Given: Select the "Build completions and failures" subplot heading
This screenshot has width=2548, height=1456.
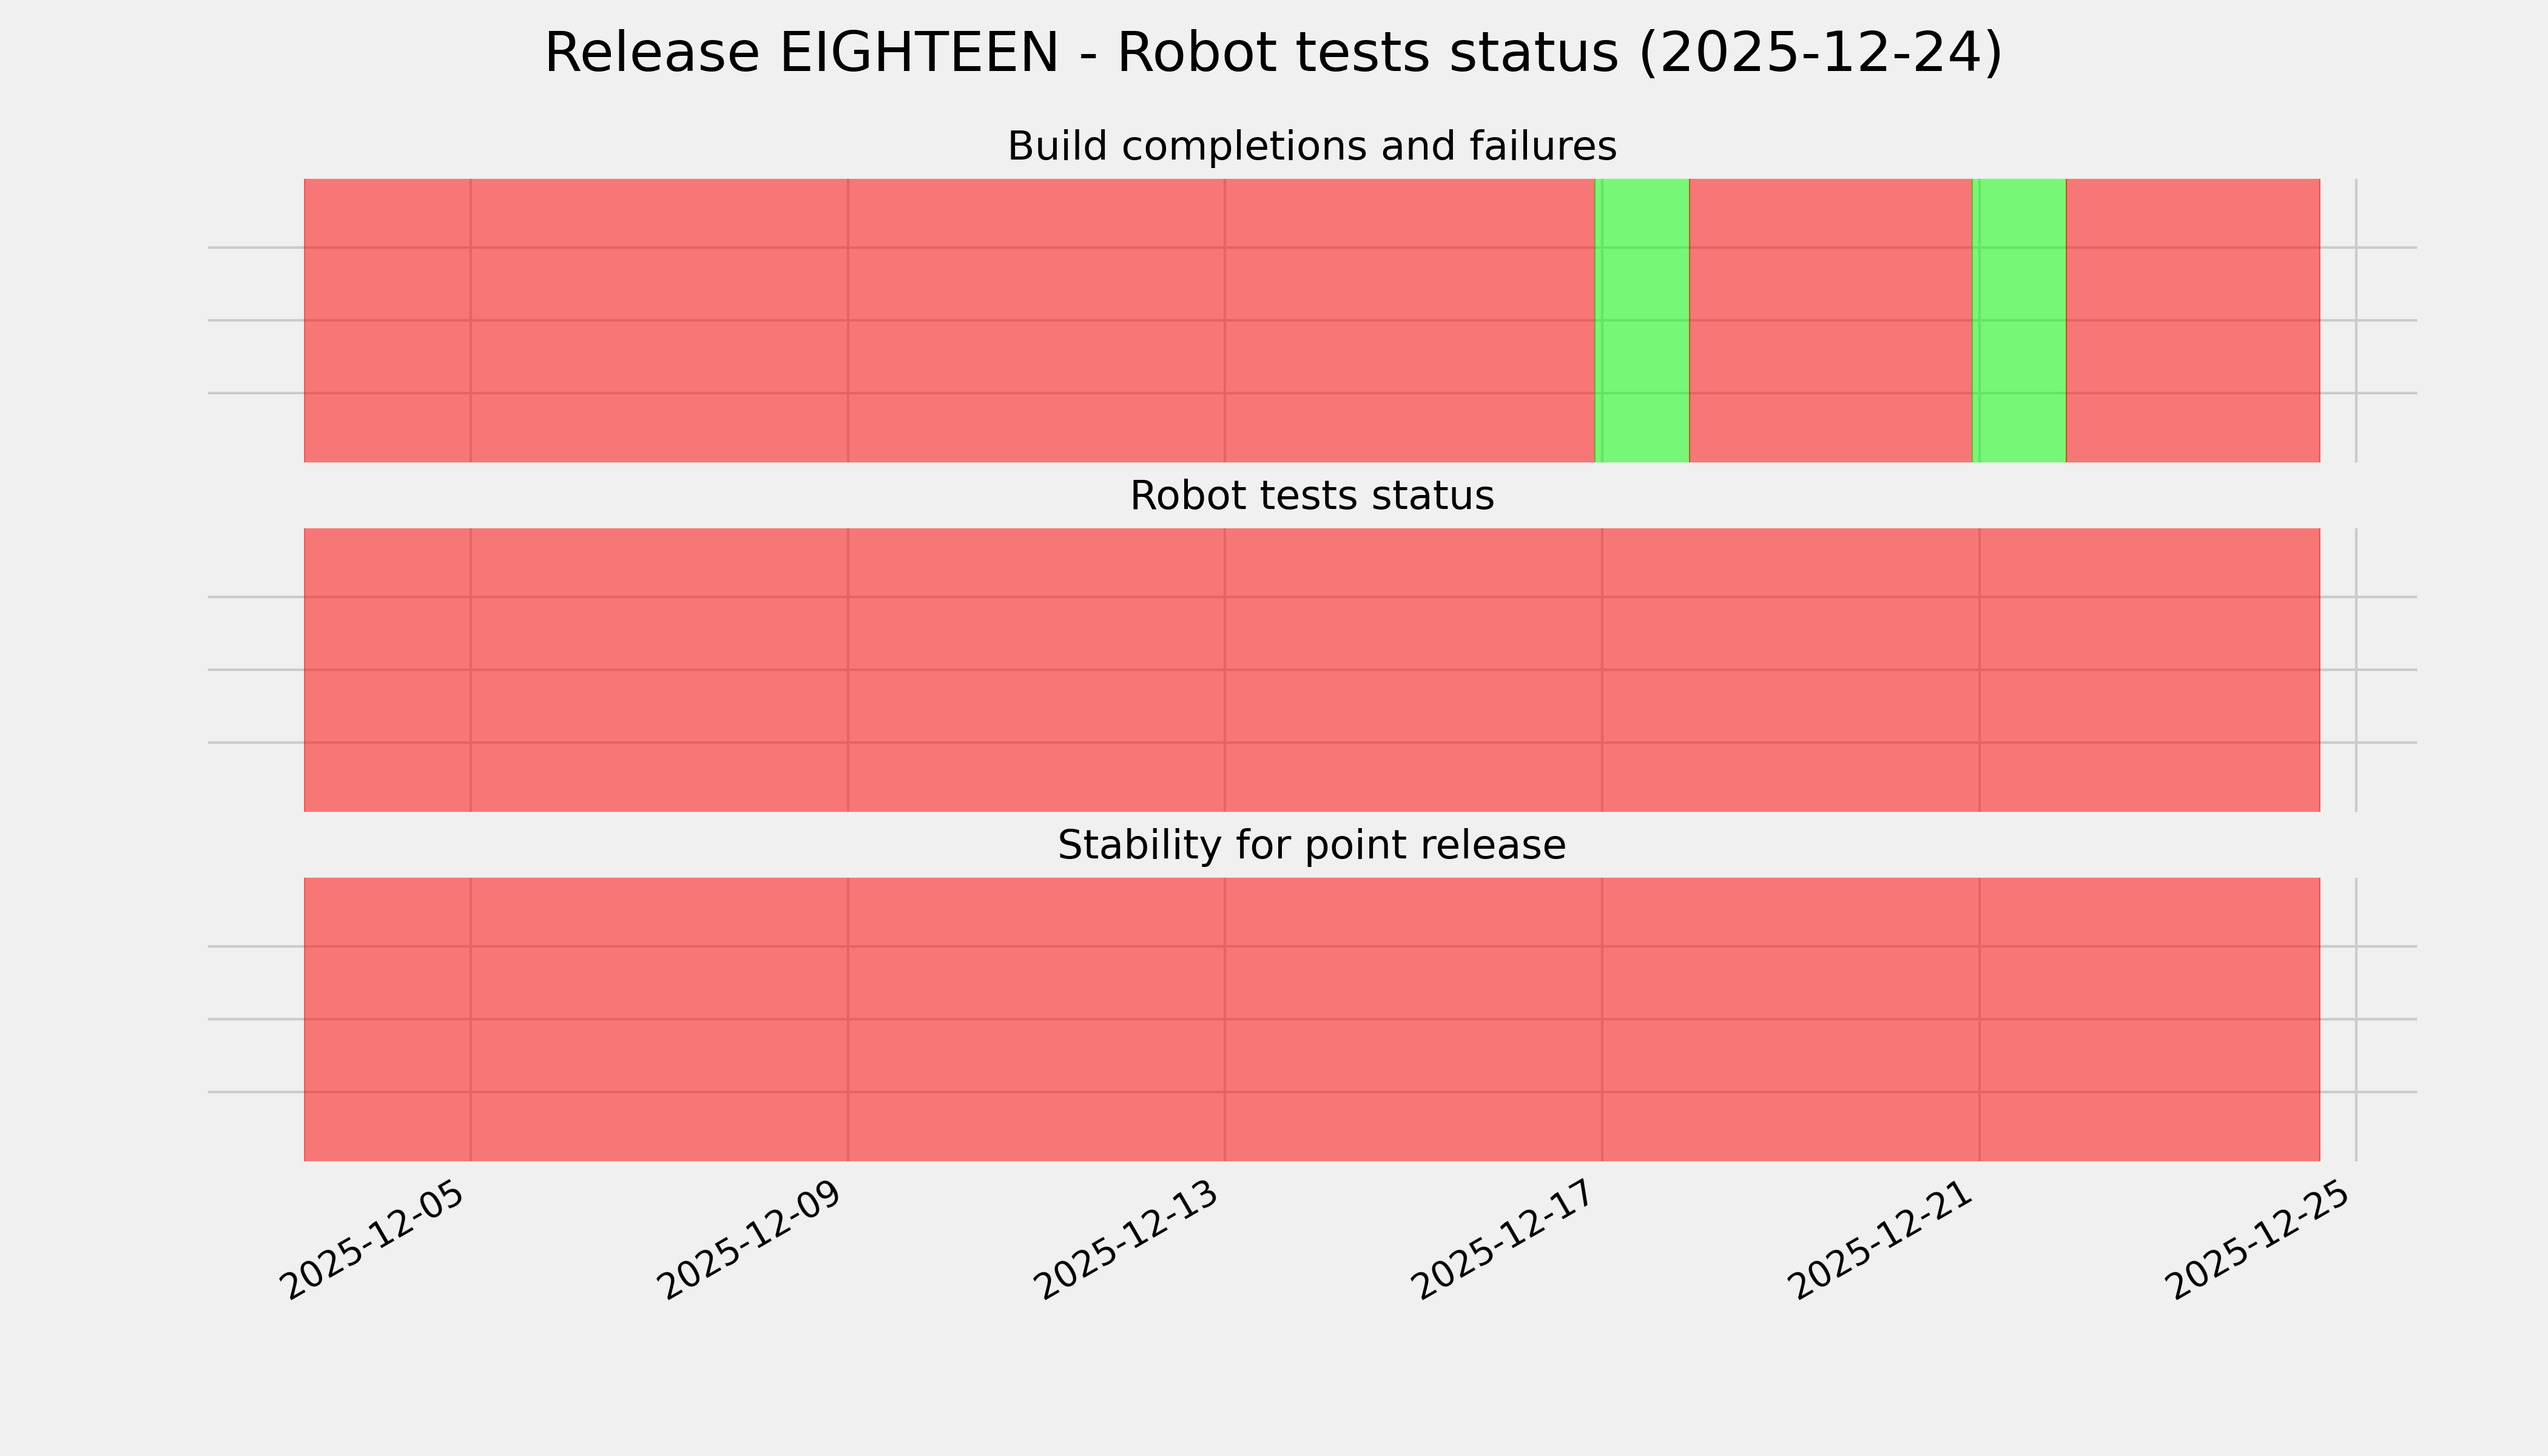Looking at the screenshot, I should click(1311, 147).
